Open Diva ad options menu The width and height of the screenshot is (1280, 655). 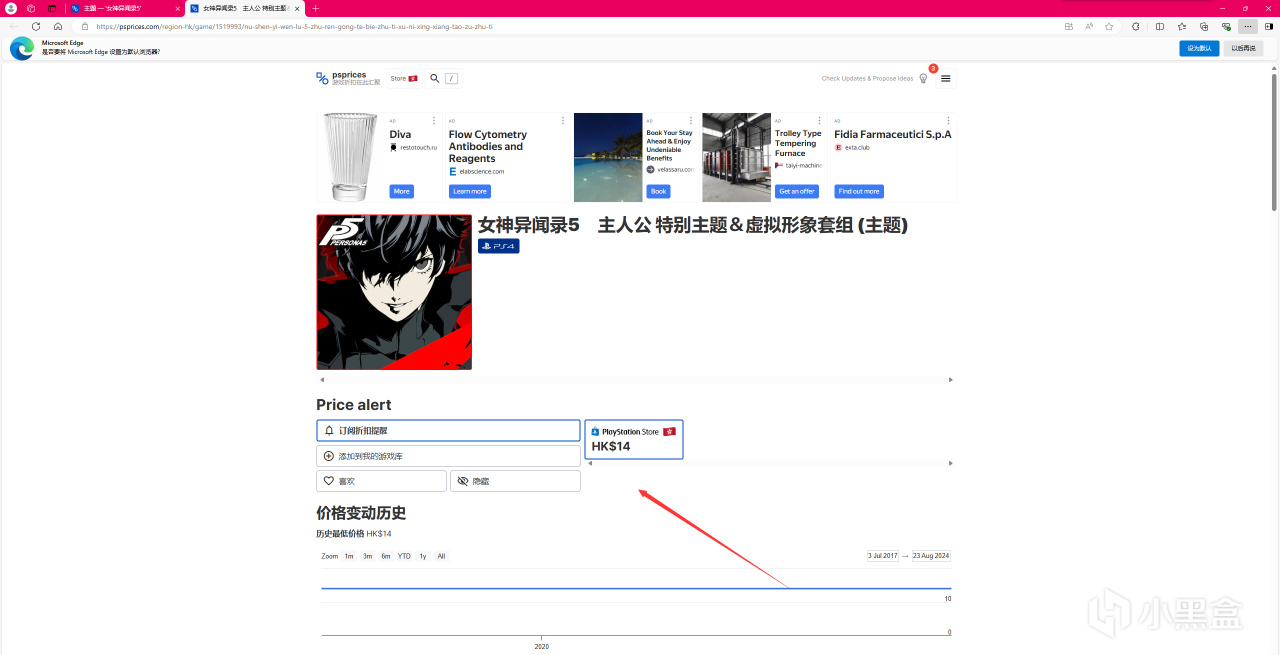coord(434,121)
